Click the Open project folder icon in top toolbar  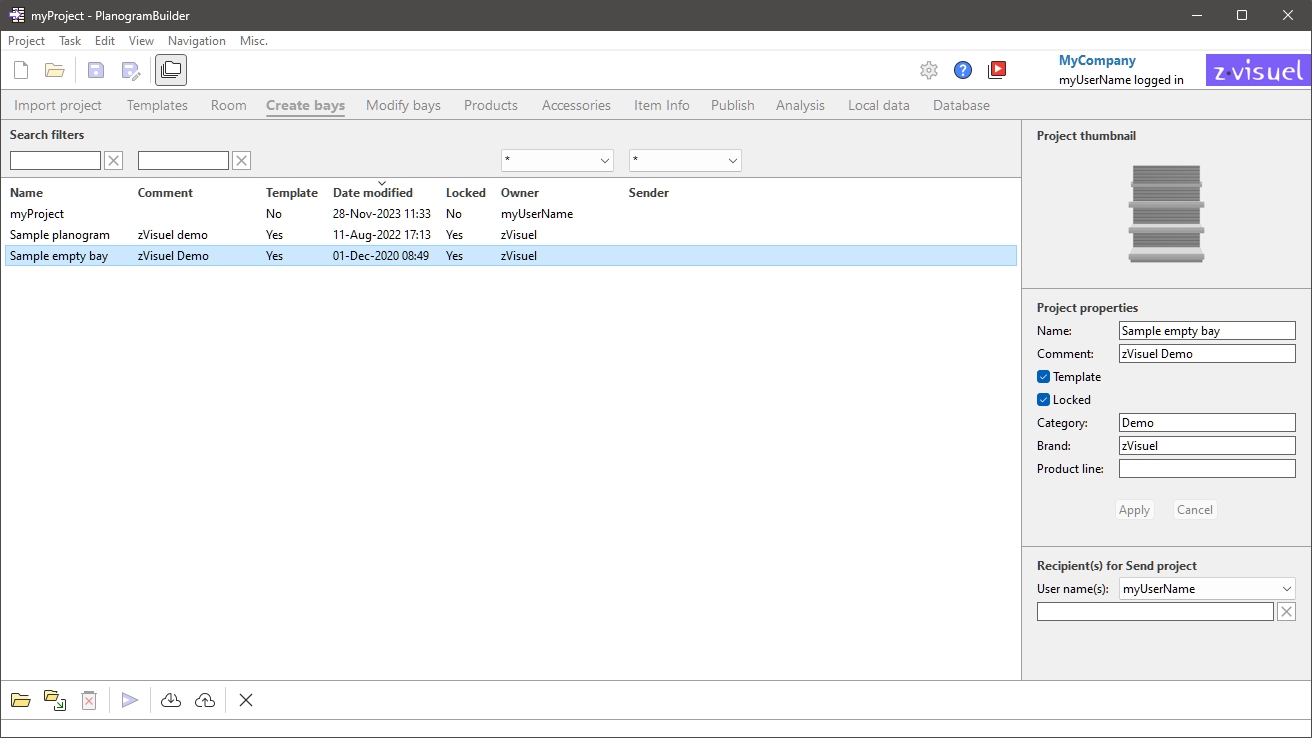point(55,70)
